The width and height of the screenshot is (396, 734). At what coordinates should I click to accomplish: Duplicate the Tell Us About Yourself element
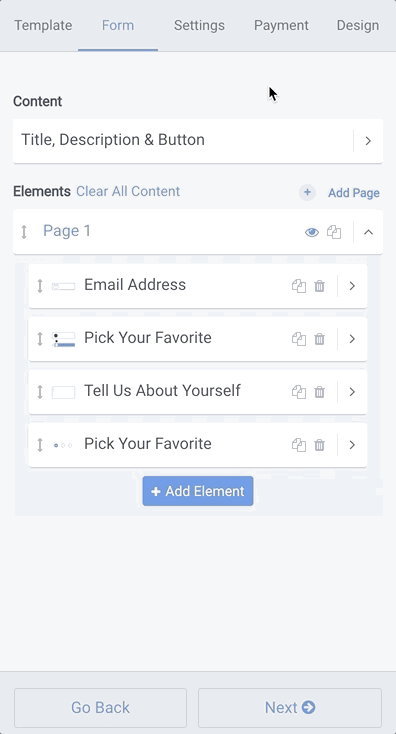299,392
